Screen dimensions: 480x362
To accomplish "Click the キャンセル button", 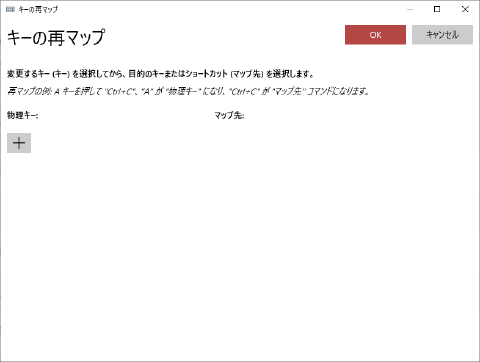I will tap(442, 35).
